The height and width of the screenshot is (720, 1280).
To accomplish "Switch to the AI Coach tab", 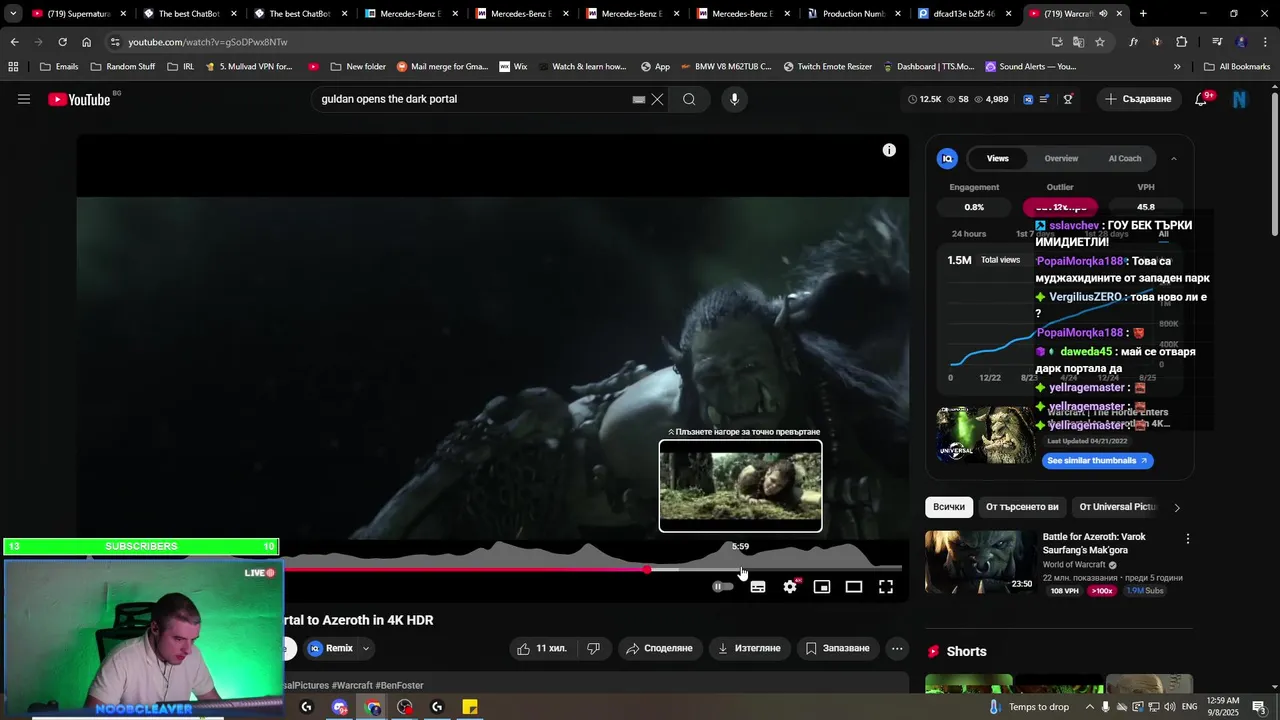I will pyautogui.click(x=1125, y=158).
